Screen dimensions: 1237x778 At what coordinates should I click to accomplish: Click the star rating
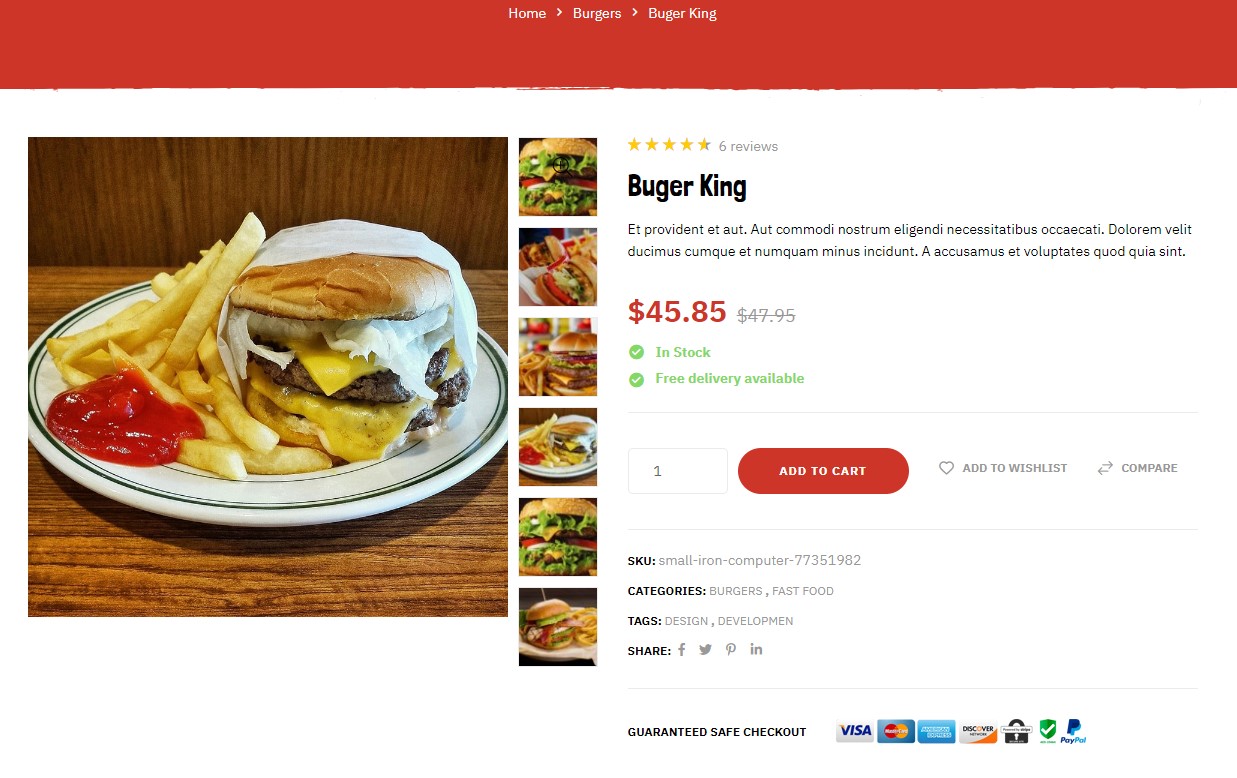669,145
